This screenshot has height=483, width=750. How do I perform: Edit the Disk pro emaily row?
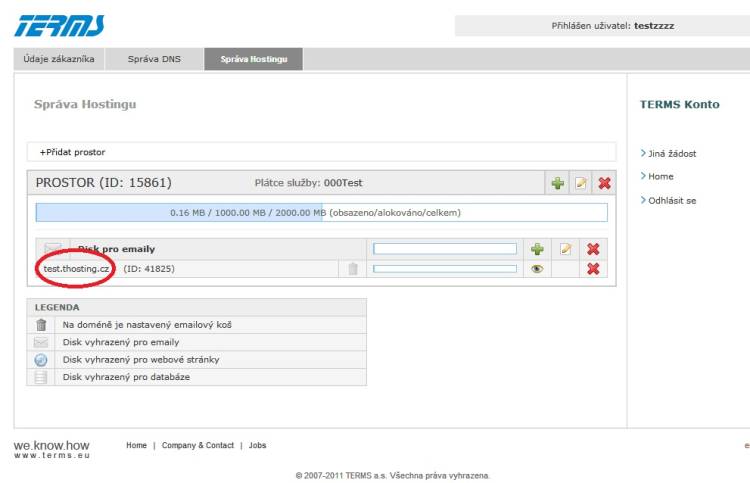click(x=565, y=249)
